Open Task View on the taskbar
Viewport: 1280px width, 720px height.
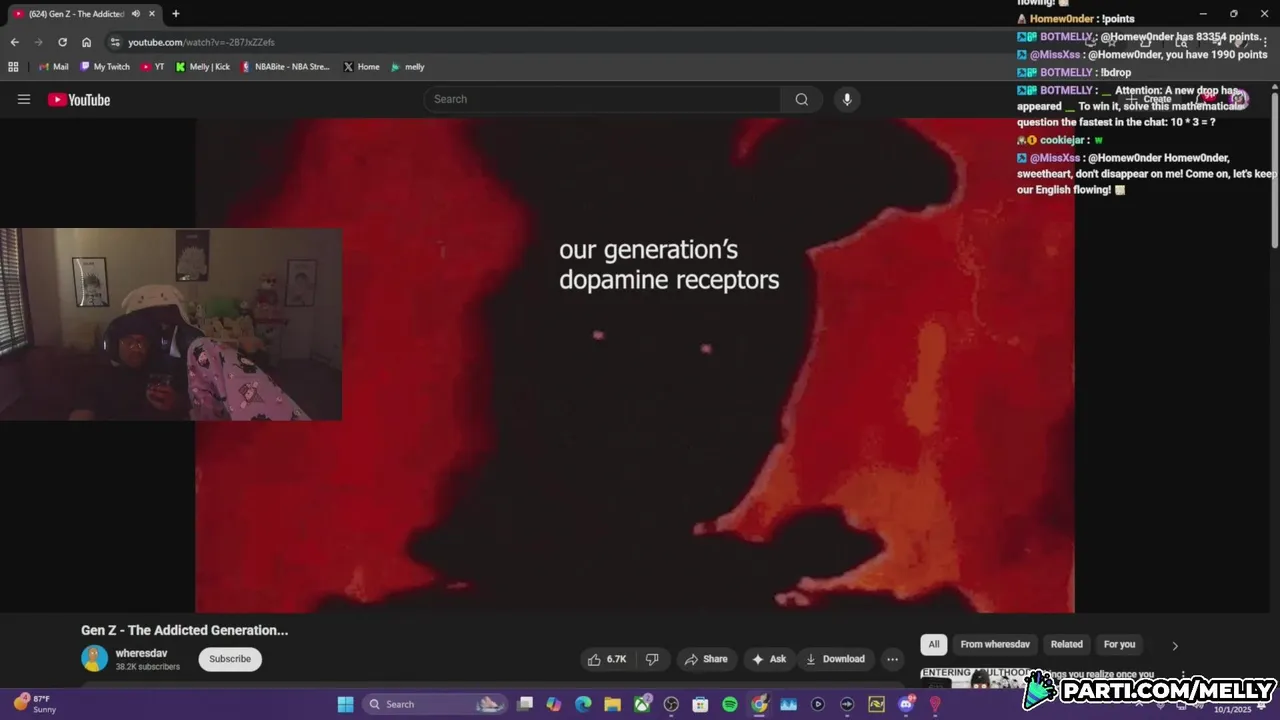click(525, 704)
